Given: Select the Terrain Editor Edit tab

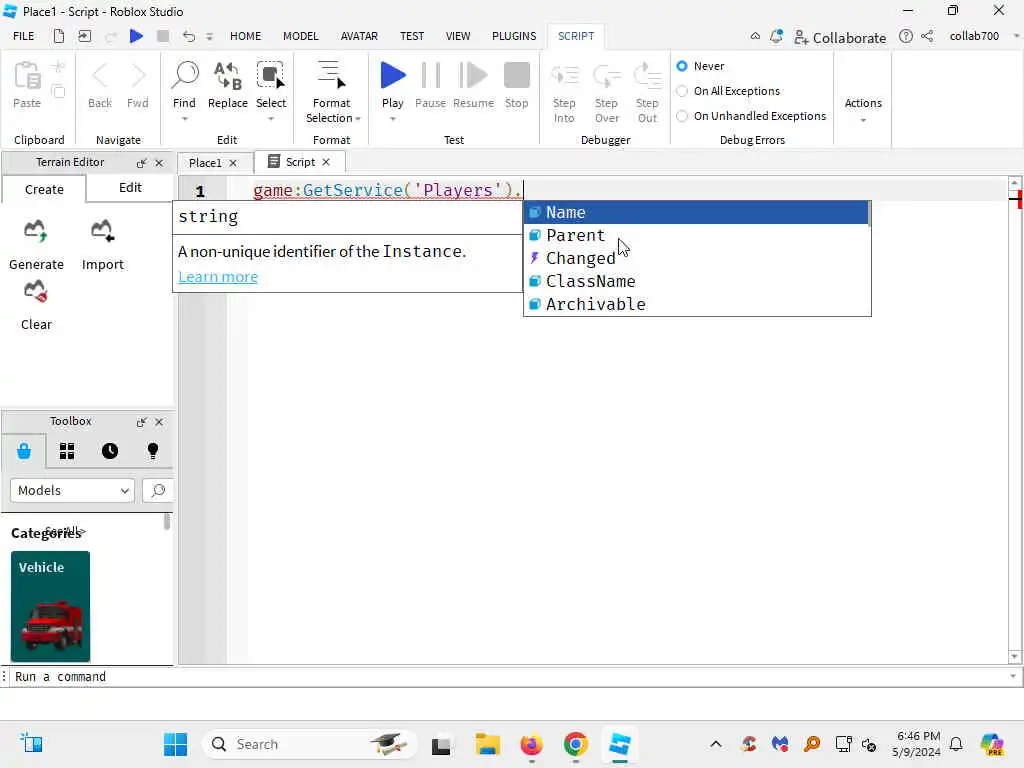Looking at the screenshot, I should pos(130,187).
